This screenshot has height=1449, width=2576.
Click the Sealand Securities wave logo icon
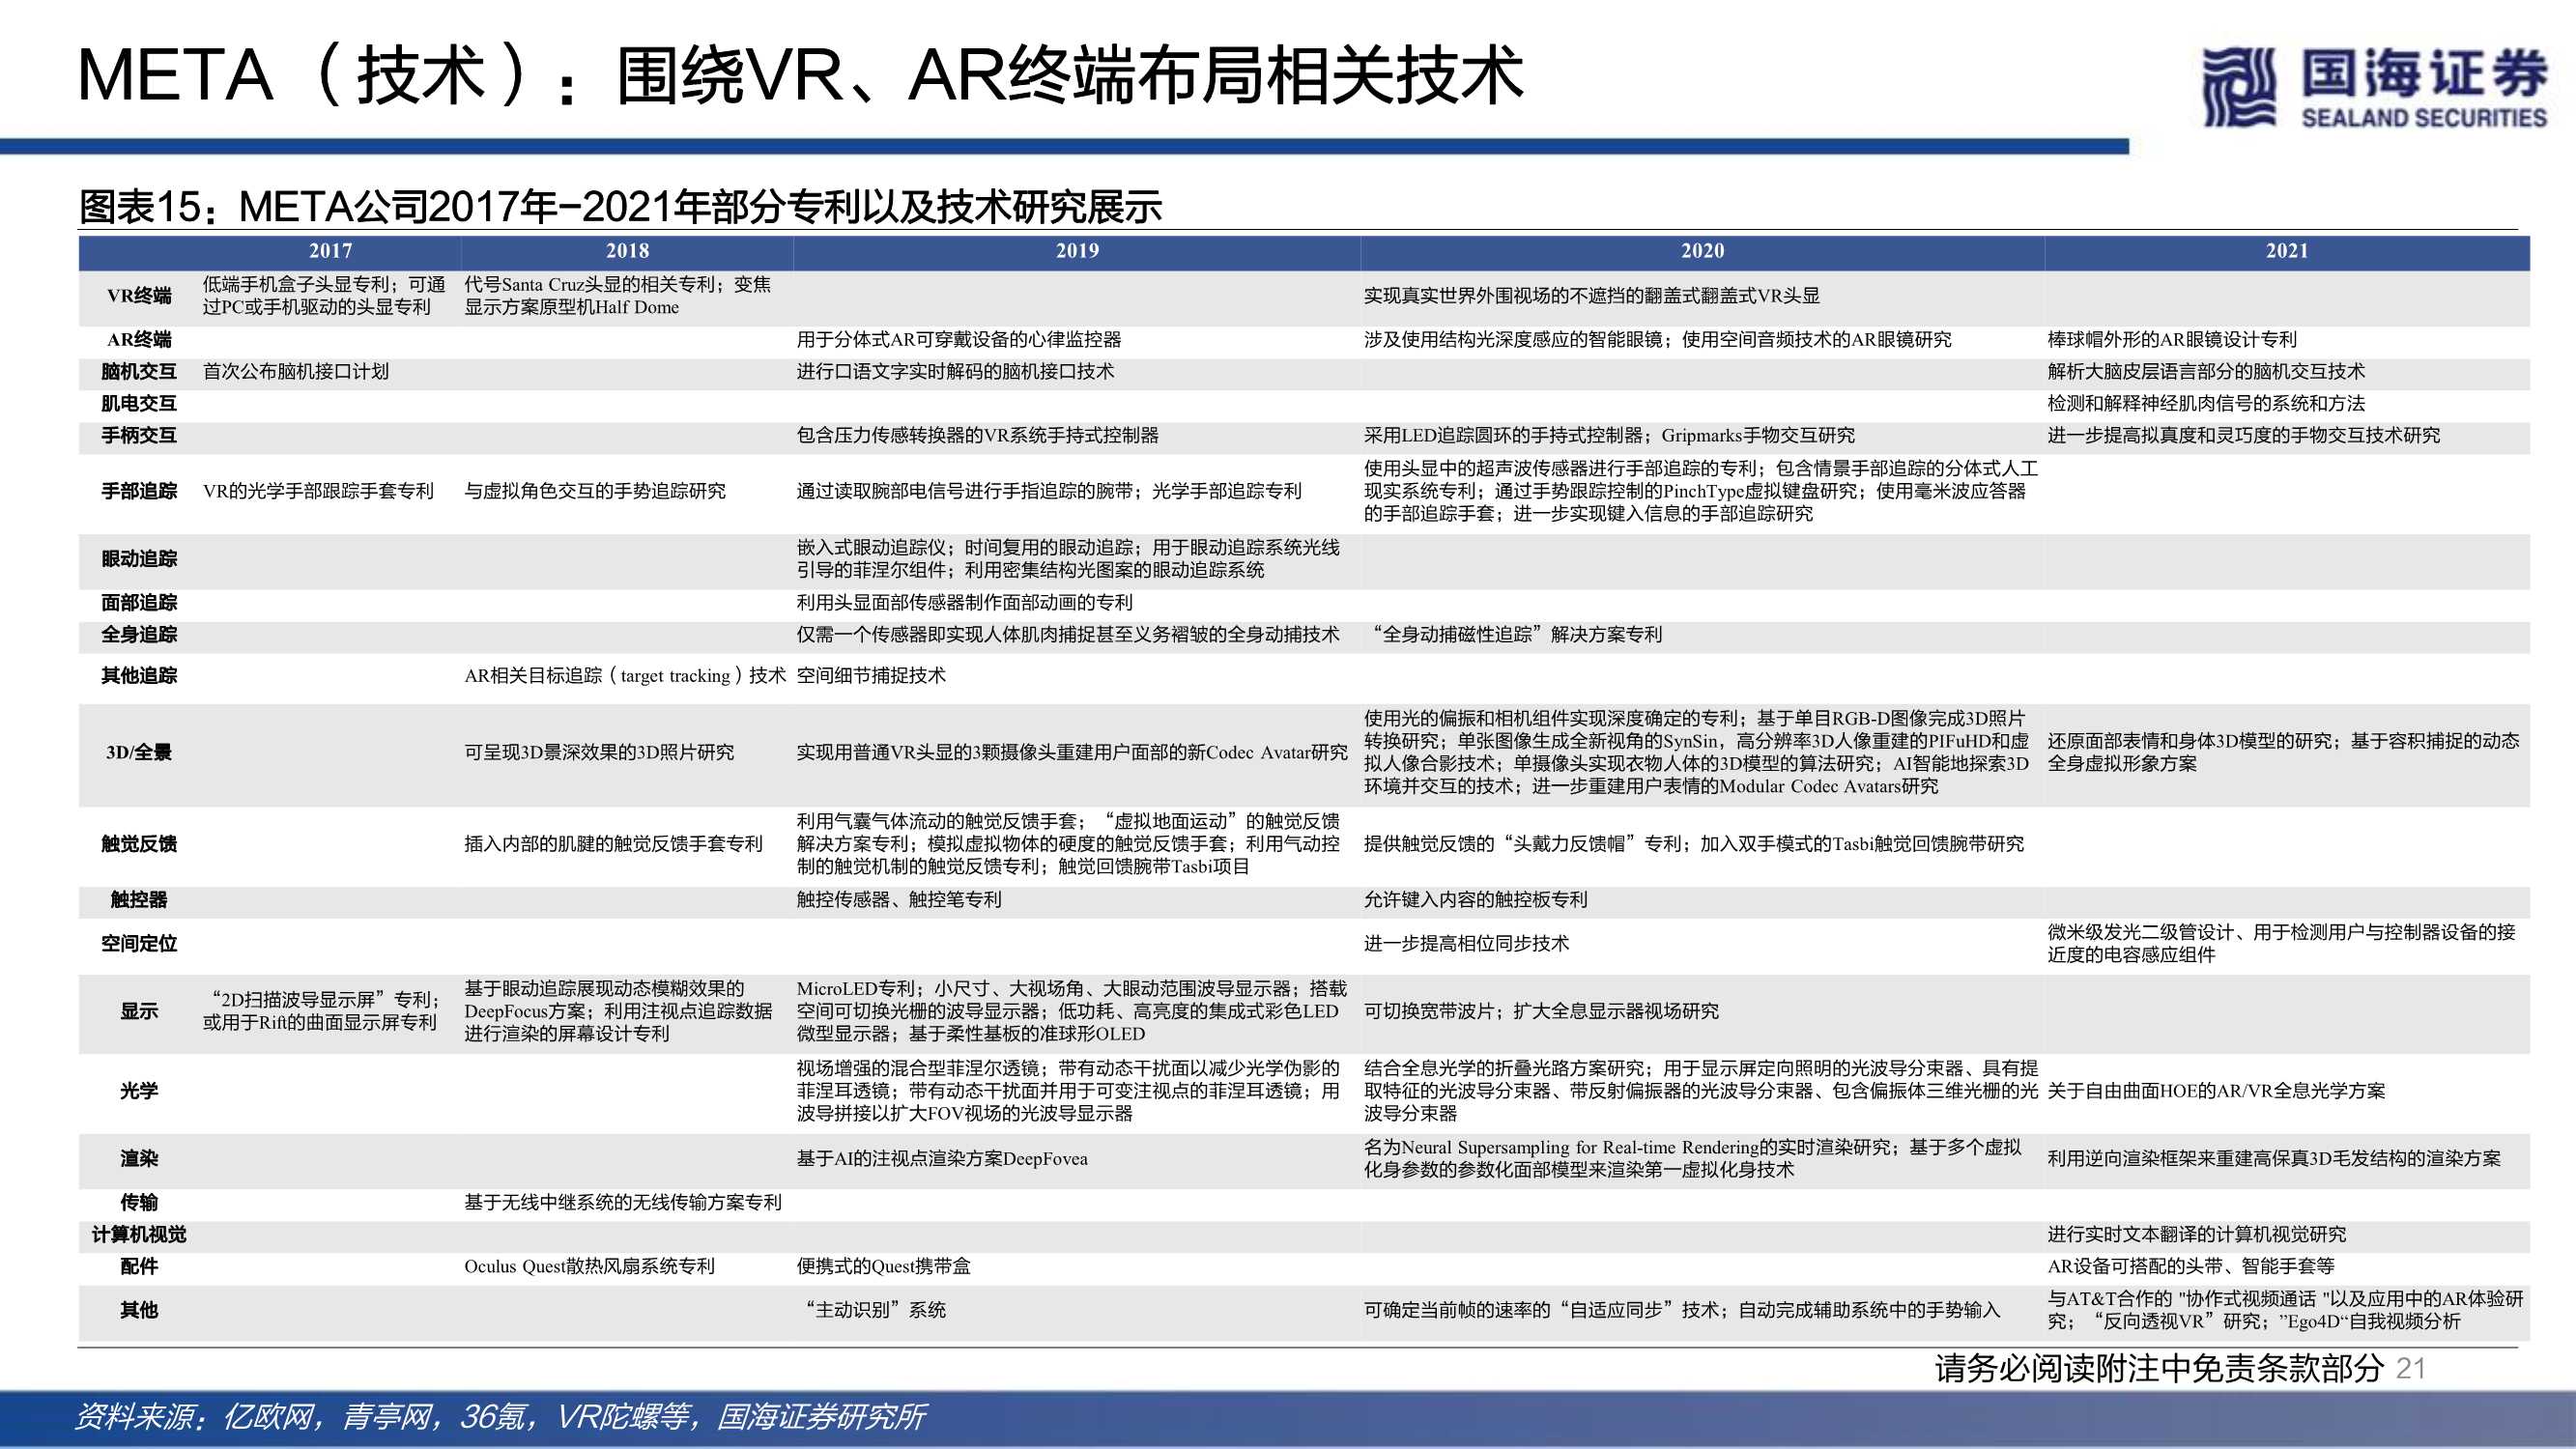coord(2239,87)
